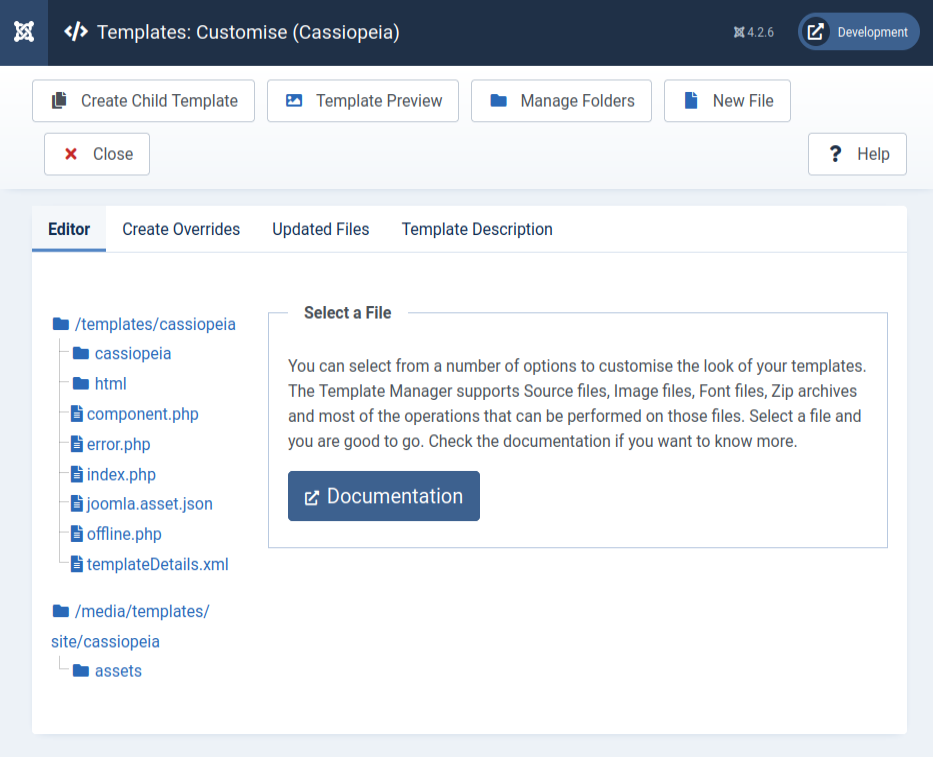Open Template Preview
The image size is (933, 757).
[363, 101]
